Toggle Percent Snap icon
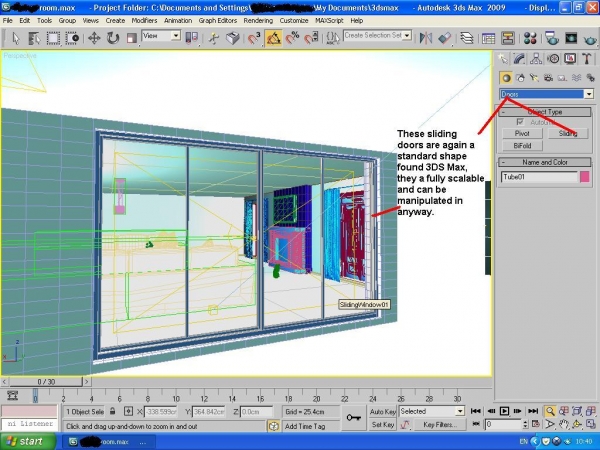Image resolution: width=600 pixels, height=450 pixels. (x=292, y=38)
